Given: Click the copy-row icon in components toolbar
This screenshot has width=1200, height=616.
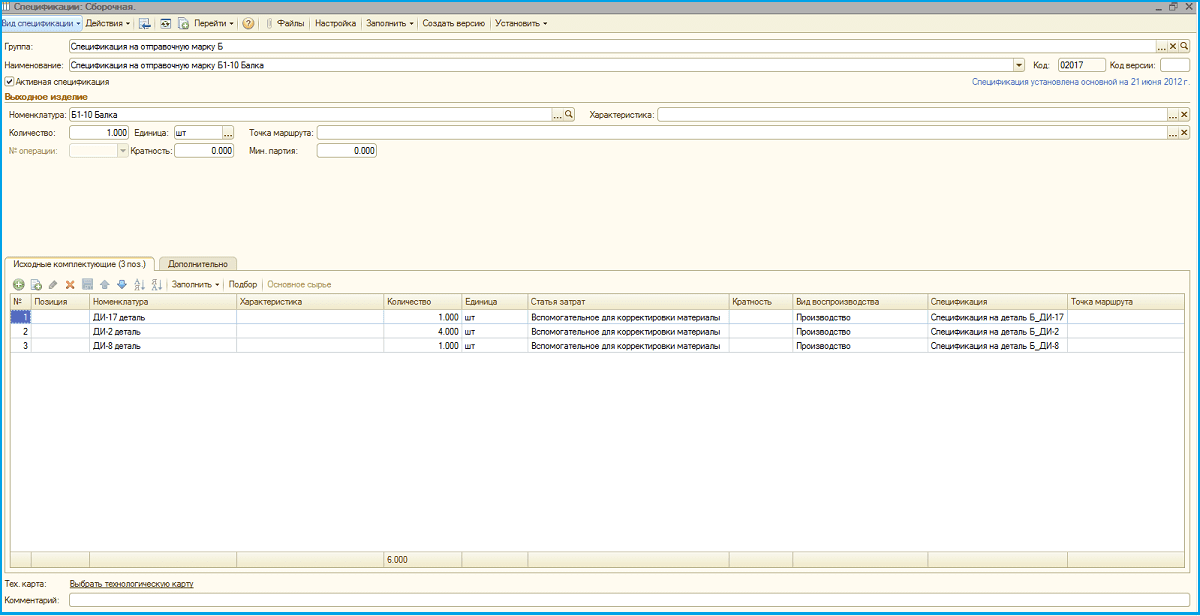Looking at the screenshot, I should point(36,285).
